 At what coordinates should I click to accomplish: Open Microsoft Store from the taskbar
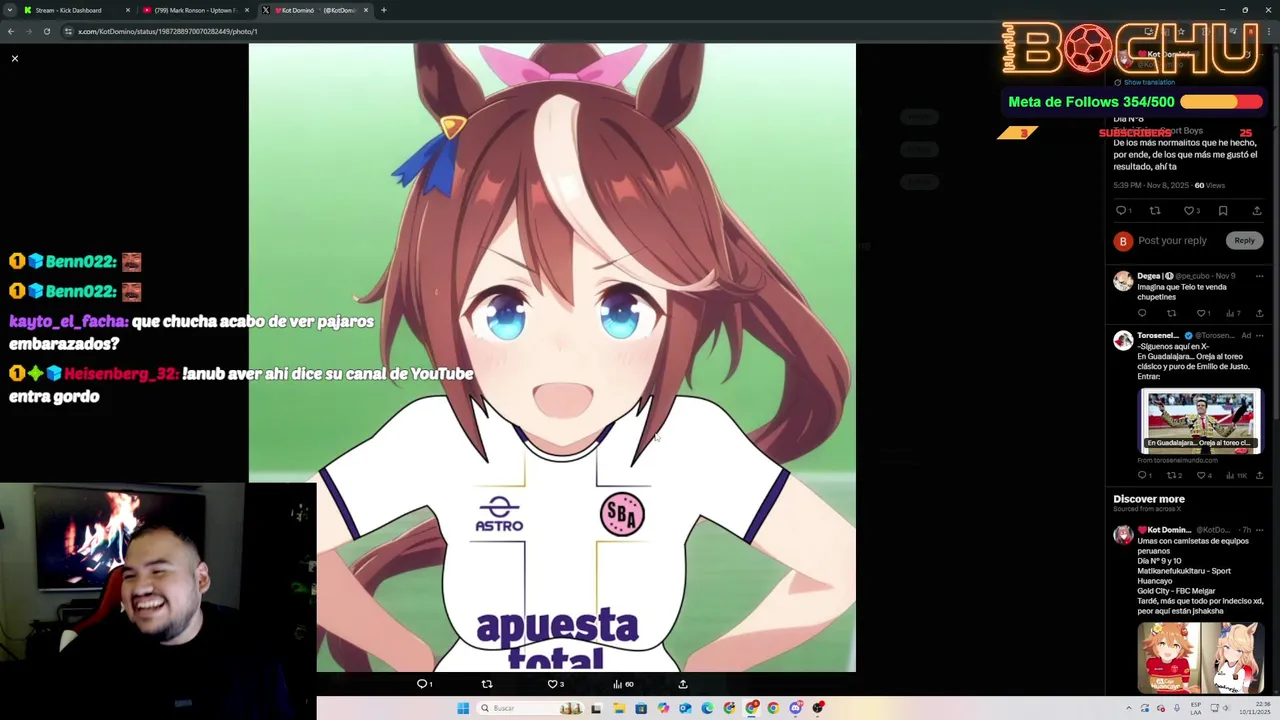[x=641, y=708]
